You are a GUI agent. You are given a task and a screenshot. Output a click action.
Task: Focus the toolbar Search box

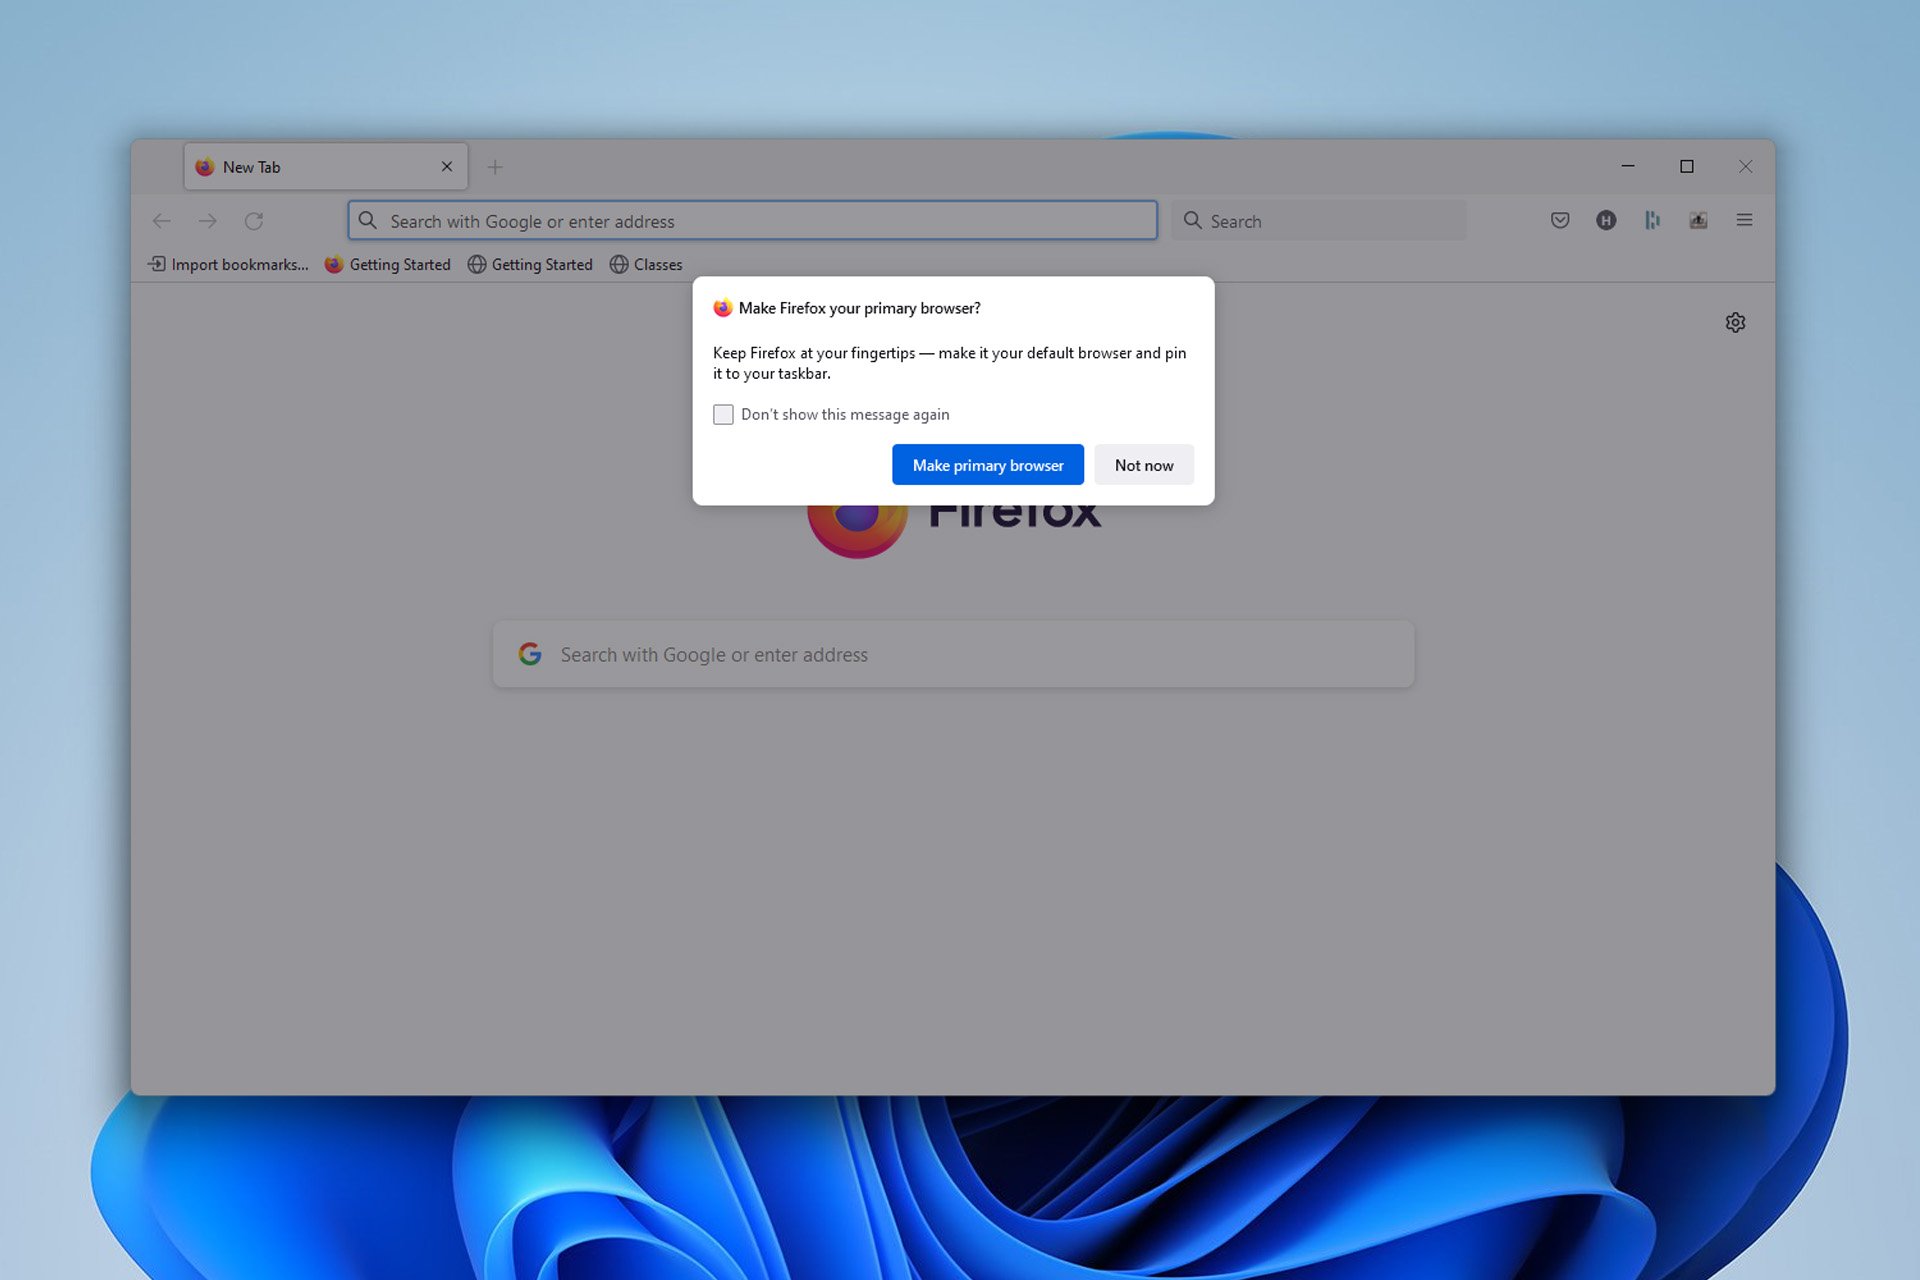[1319, 221]
